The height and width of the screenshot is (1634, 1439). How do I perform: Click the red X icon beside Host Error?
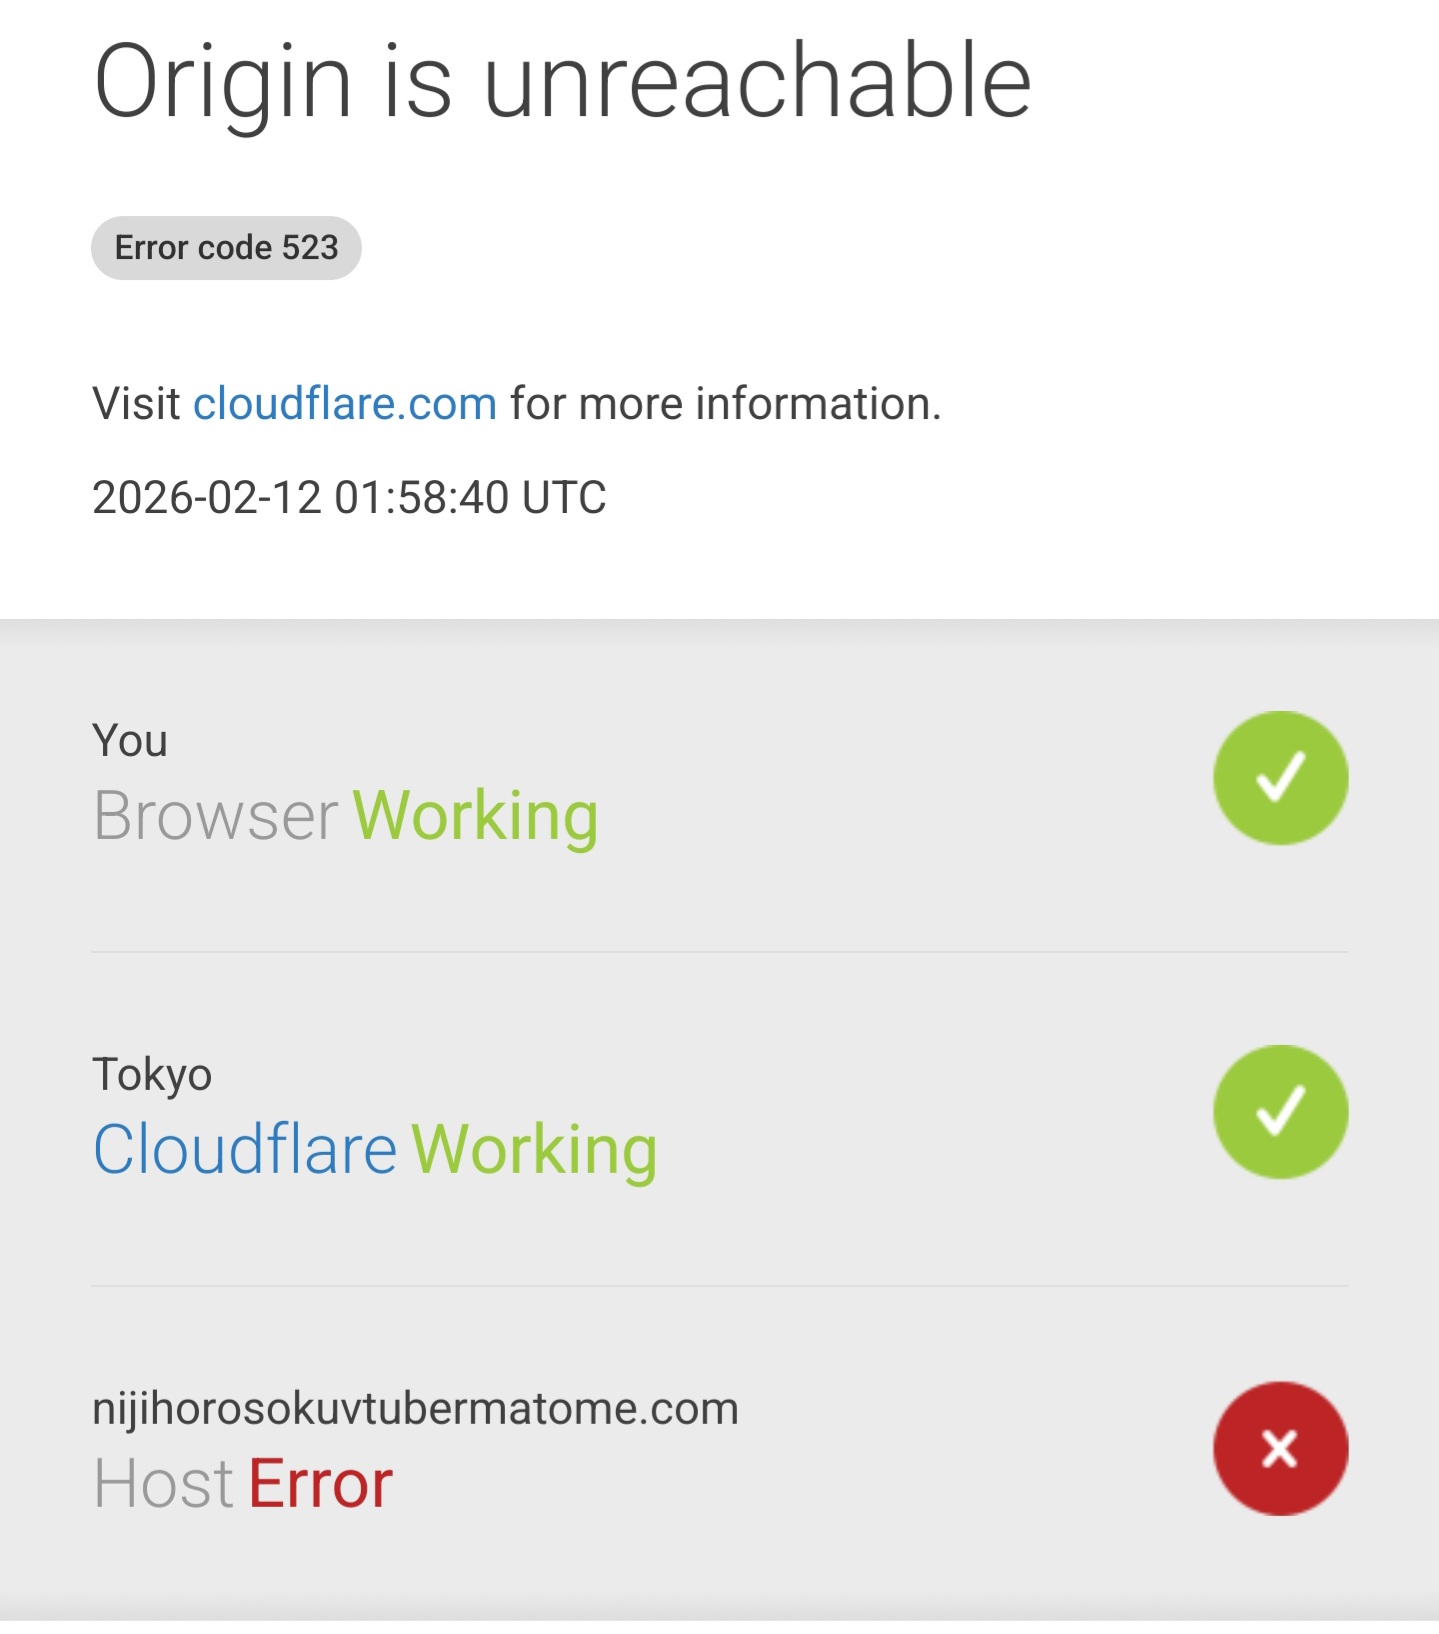click(1280, 1448)
